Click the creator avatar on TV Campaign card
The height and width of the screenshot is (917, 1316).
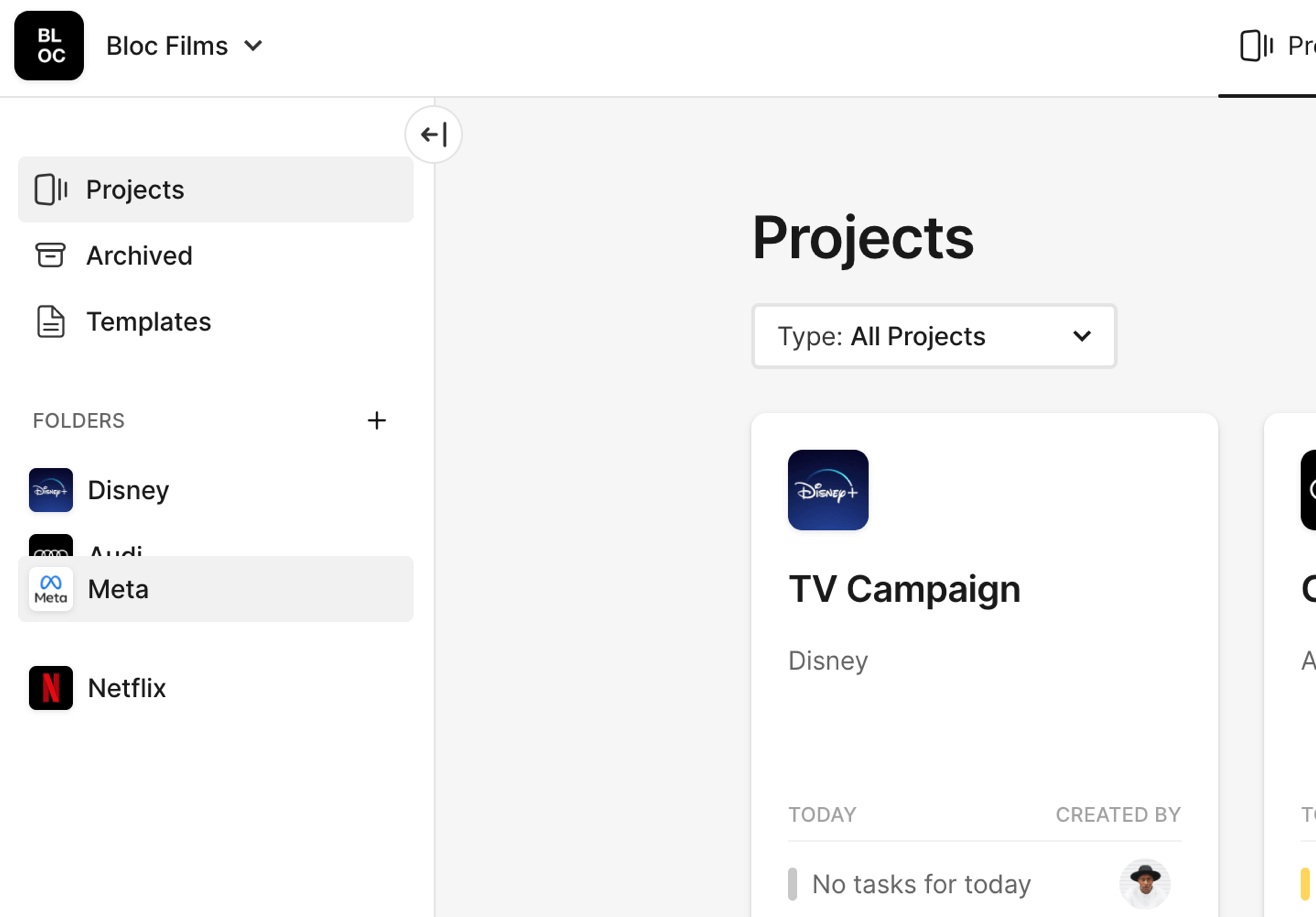point(1144,884)
